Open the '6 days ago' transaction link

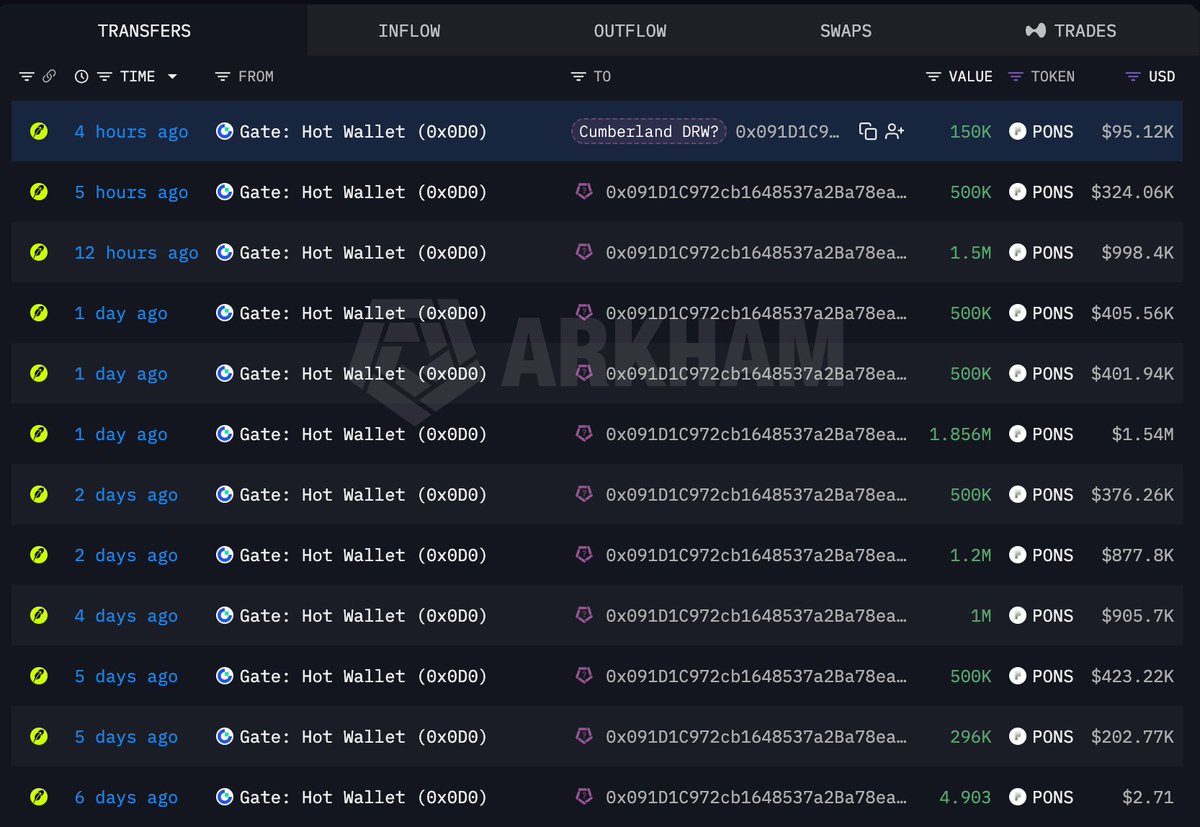click(x=126, y=797)
